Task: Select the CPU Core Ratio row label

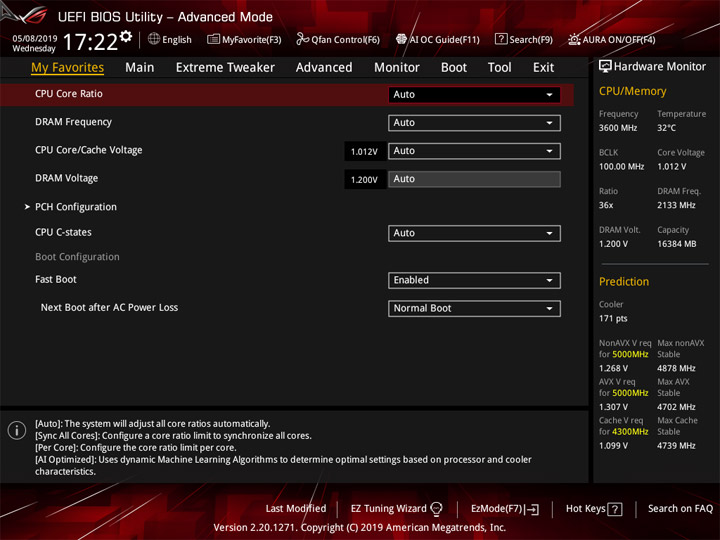Action: [x=69, y=94]
